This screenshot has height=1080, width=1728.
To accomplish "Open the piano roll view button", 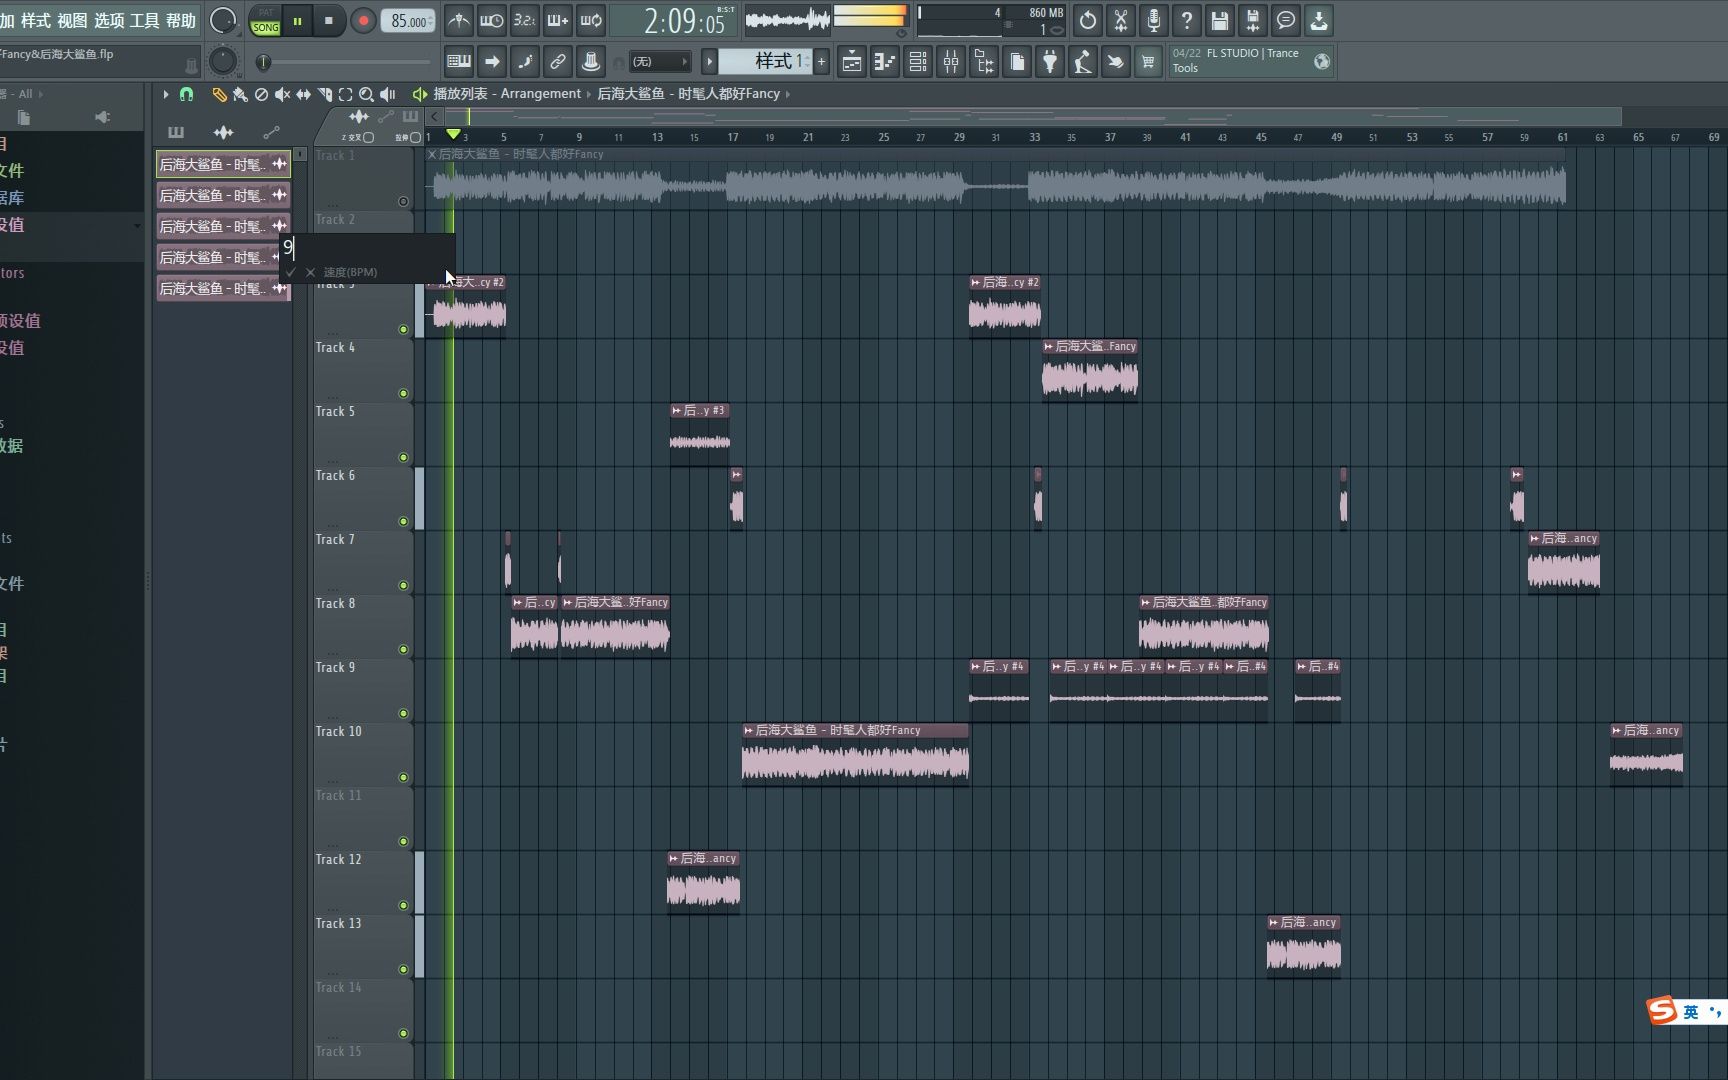I will (885, 62).
